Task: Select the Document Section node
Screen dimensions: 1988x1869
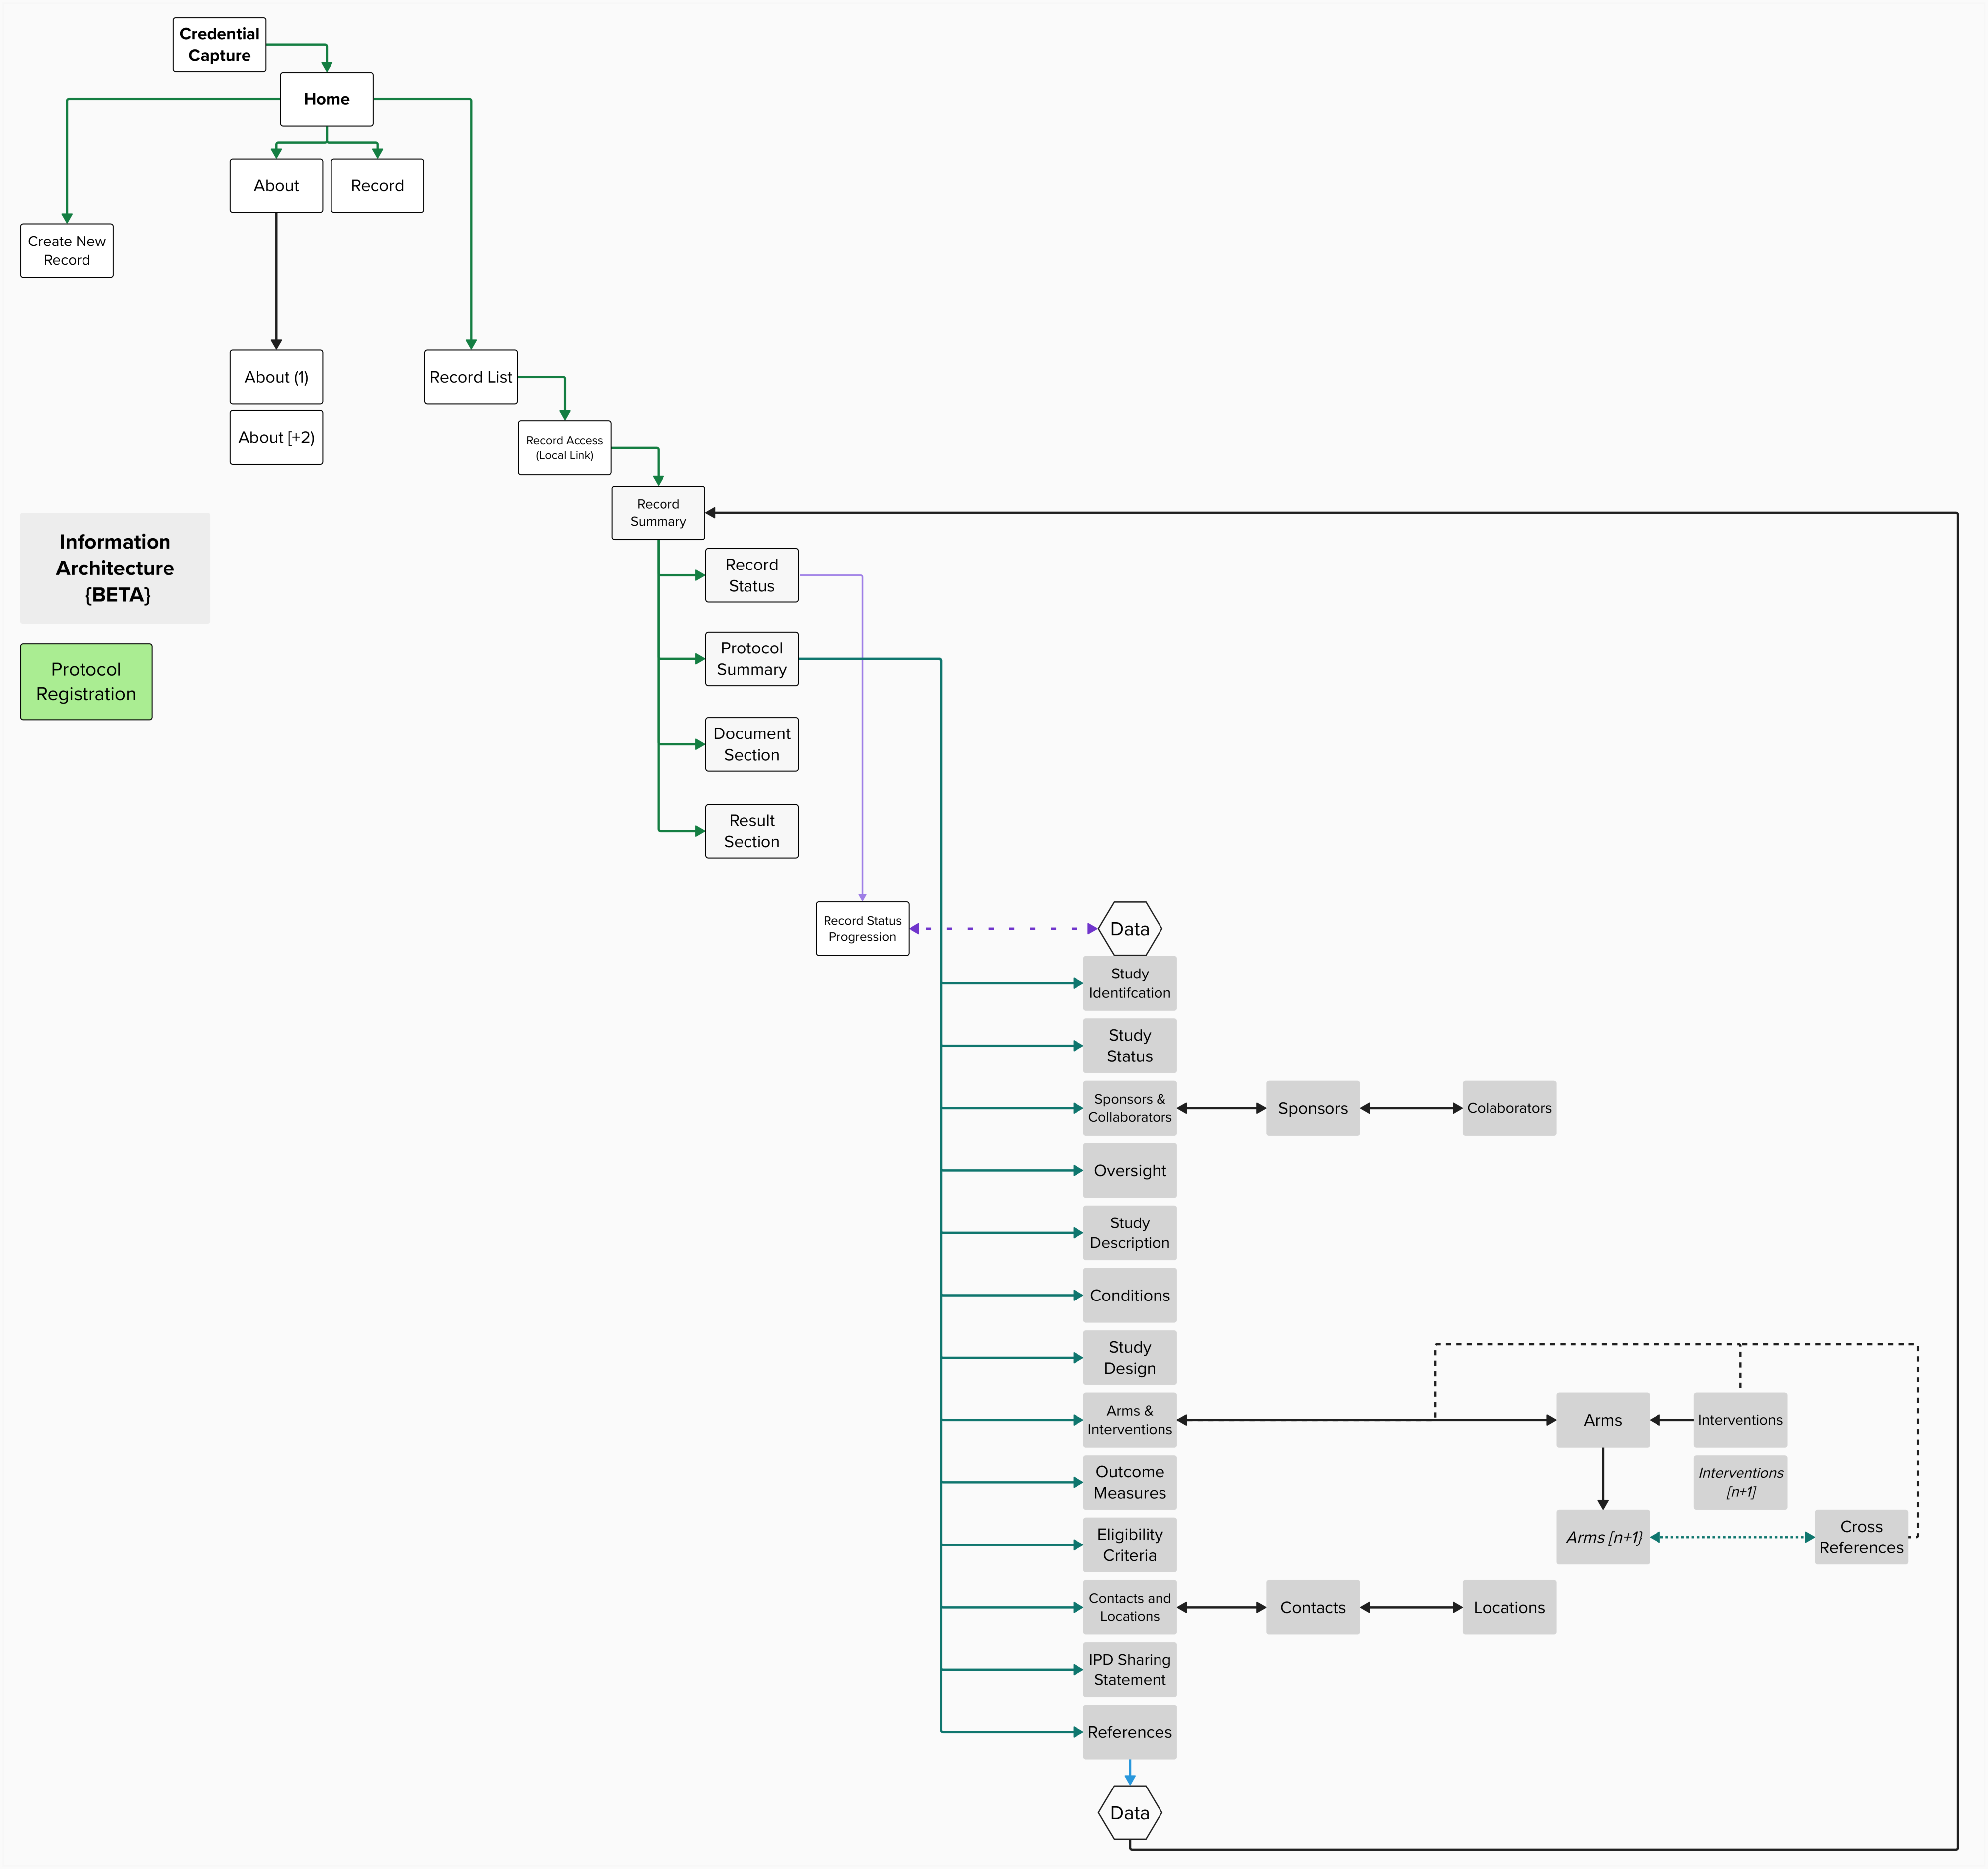Action: (751, 744)
